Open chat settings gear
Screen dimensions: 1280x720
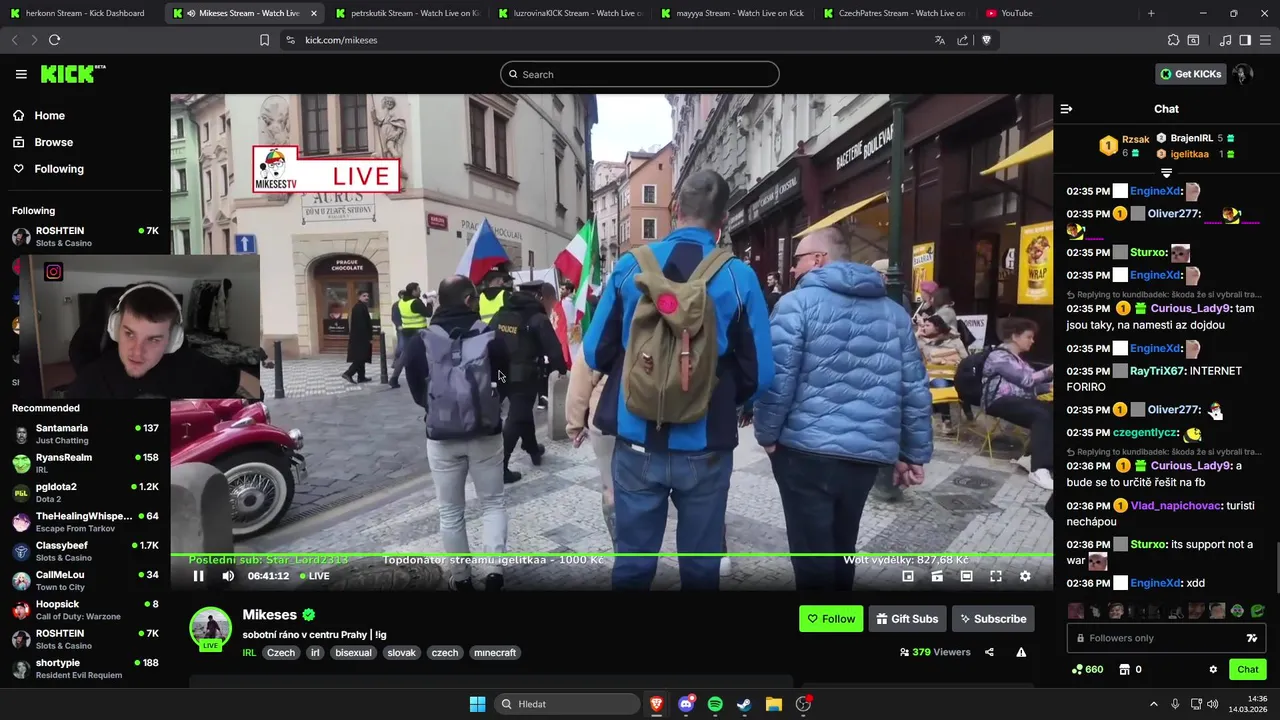coord(1213,670)
